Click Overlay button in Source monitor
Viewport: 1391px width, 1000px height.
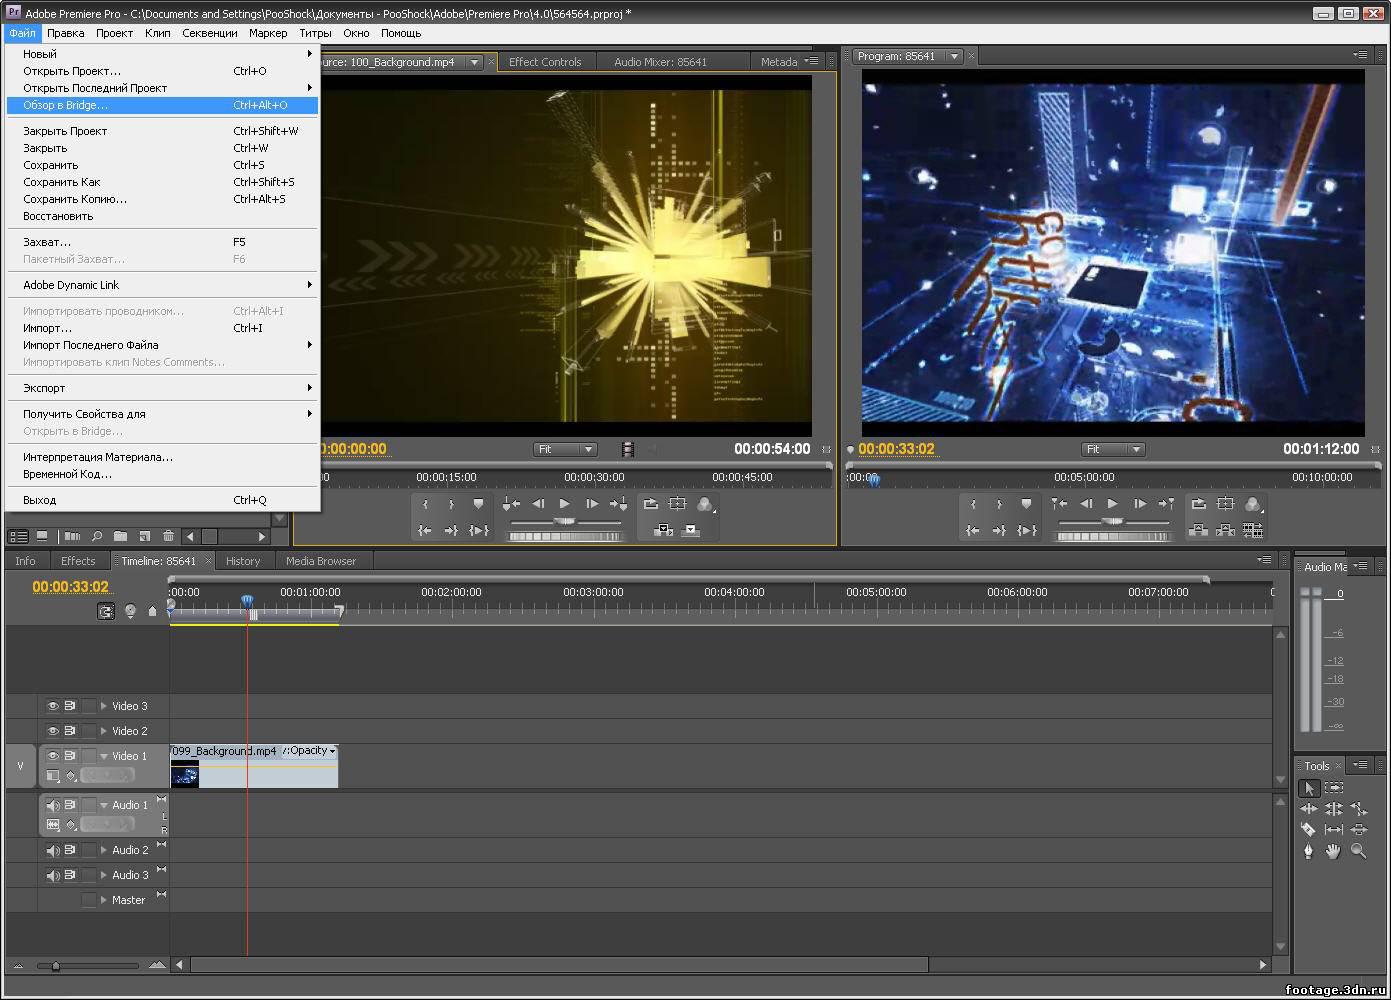(690, 530)
